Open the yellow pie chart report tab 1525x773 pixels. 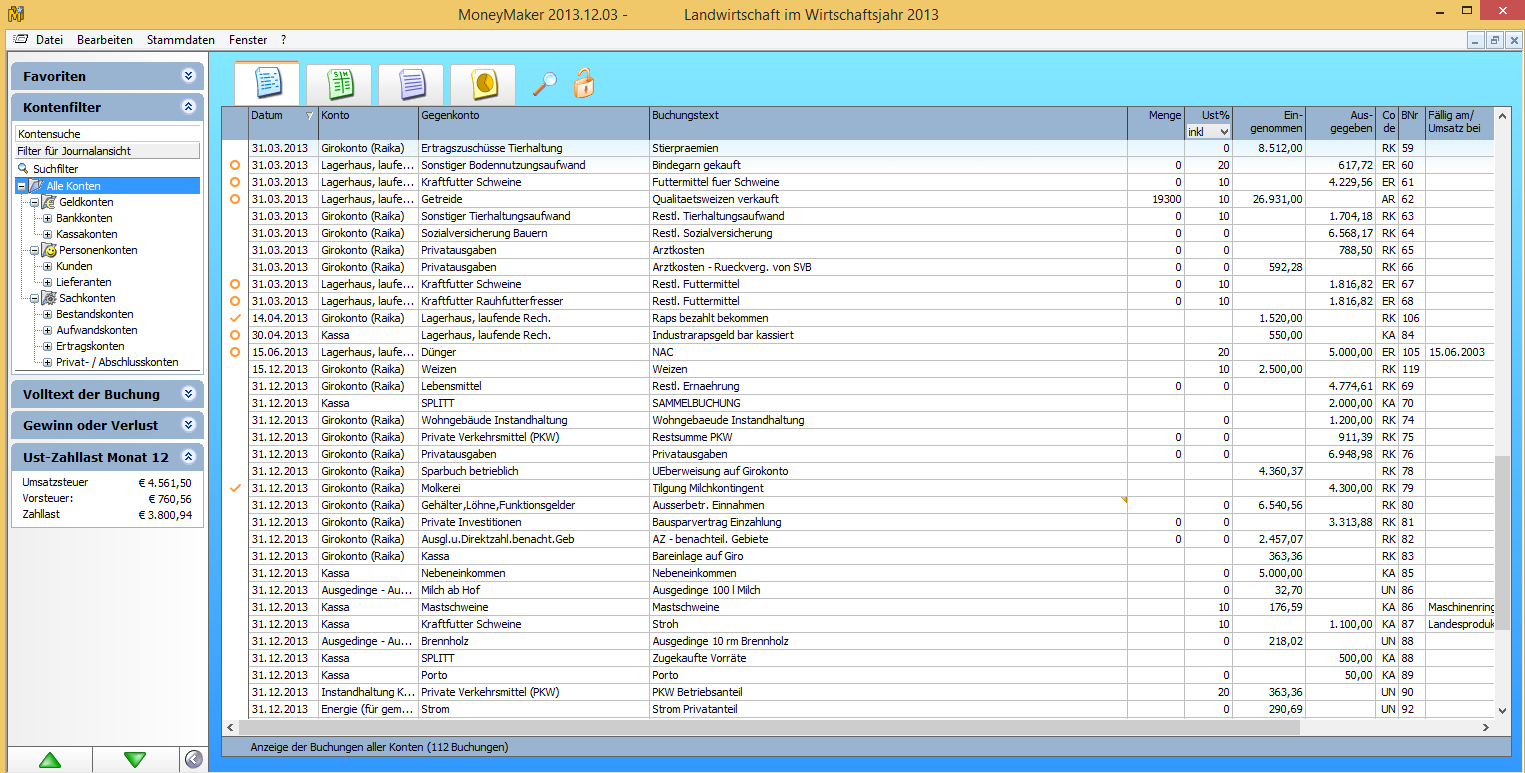click(483, 84)
